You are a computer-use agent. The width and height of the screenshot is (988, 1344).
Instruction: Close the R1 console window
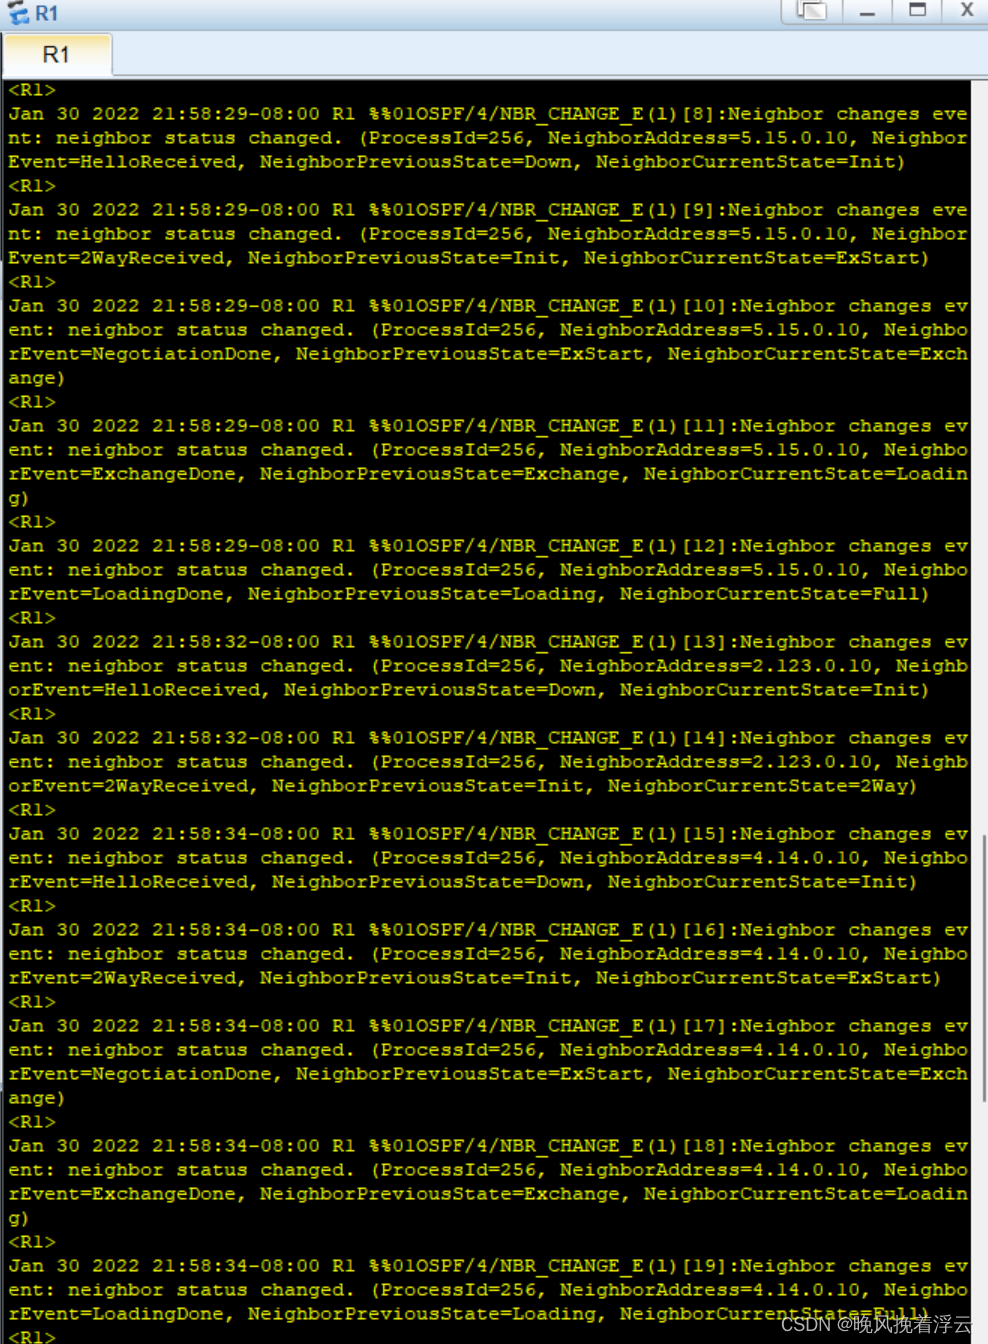[x=966, y=11]
